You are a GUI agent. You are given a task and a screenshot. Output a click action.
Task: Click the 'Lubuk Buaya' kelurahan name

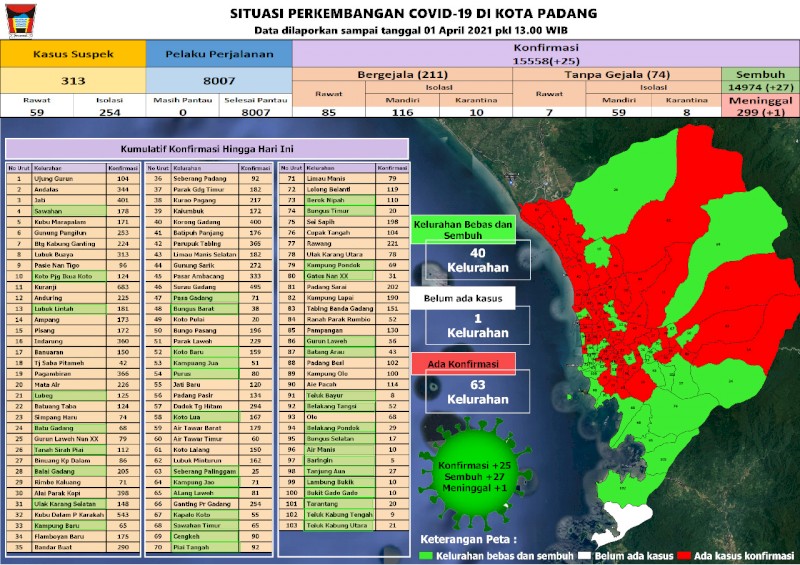tap(54, 254)
